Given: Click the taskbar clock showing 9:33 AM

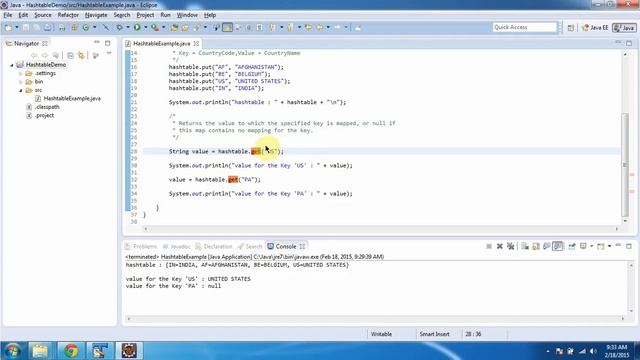Looking at the screenshot, I should pos(616,351).
